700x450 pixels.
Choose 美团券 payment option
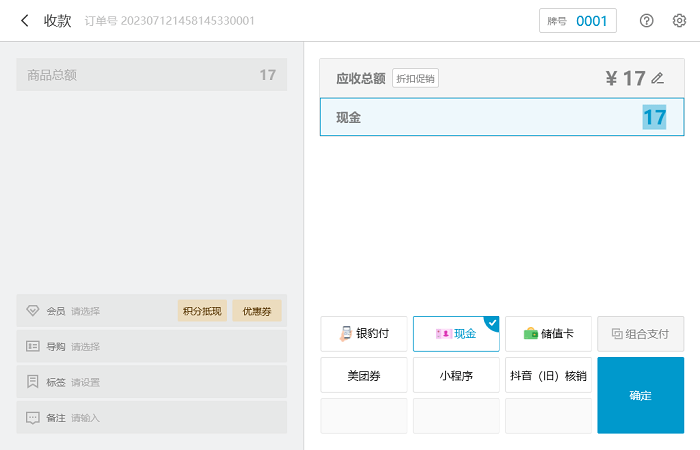point(364,376)
